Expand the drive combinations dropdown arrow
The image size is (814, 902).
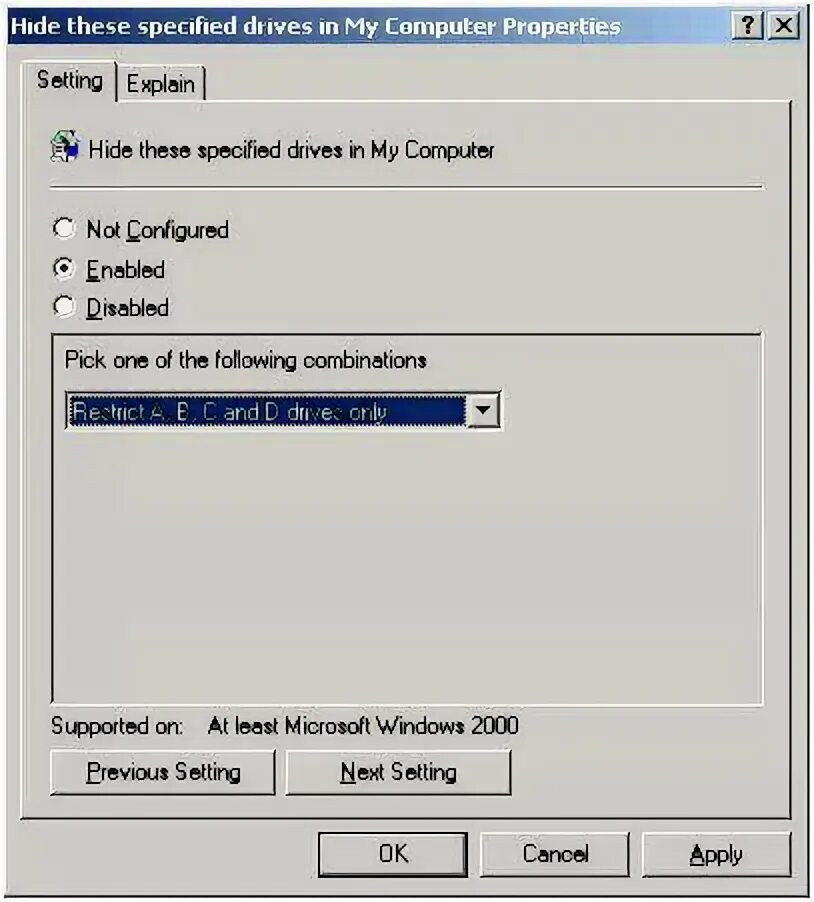pyautogui.click(x=483, y=410)
